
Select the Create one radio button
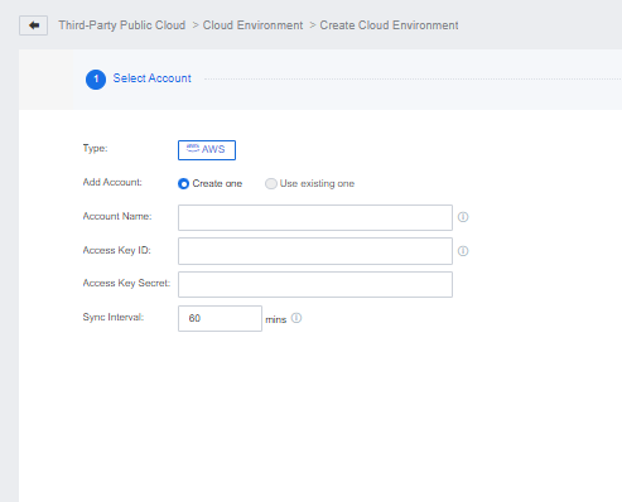(x=183, y=184)
